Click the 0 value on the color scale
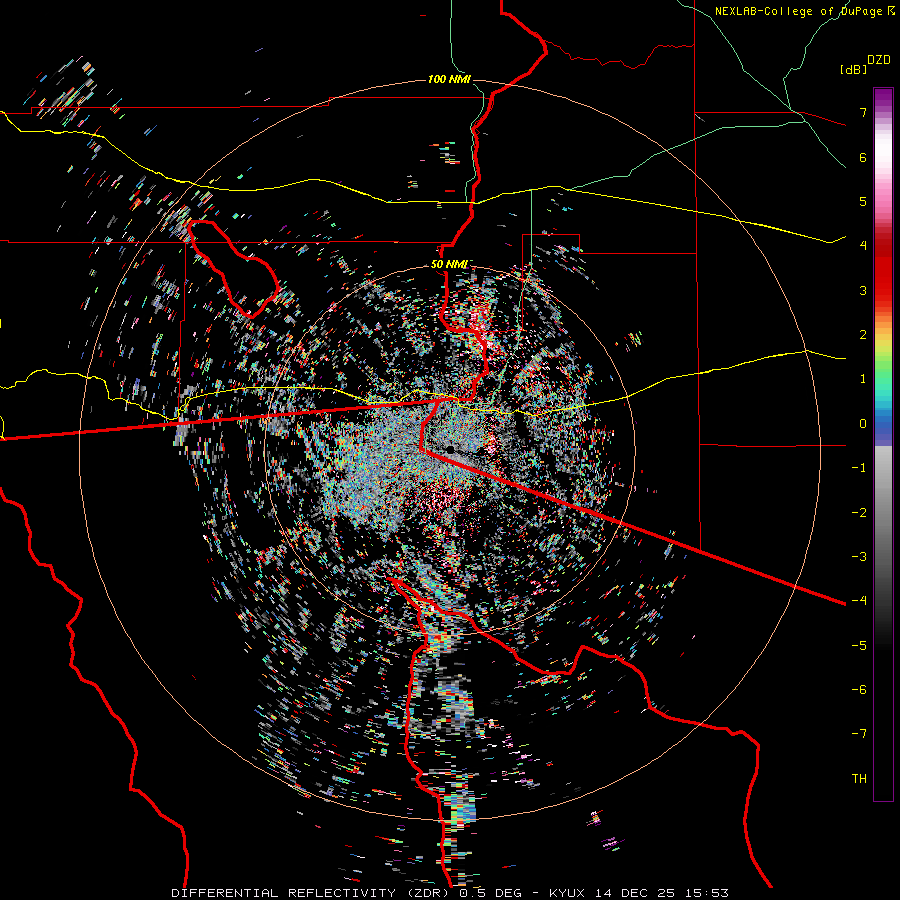The width and height of the screenshot is (900, 900). click(863, 424)
